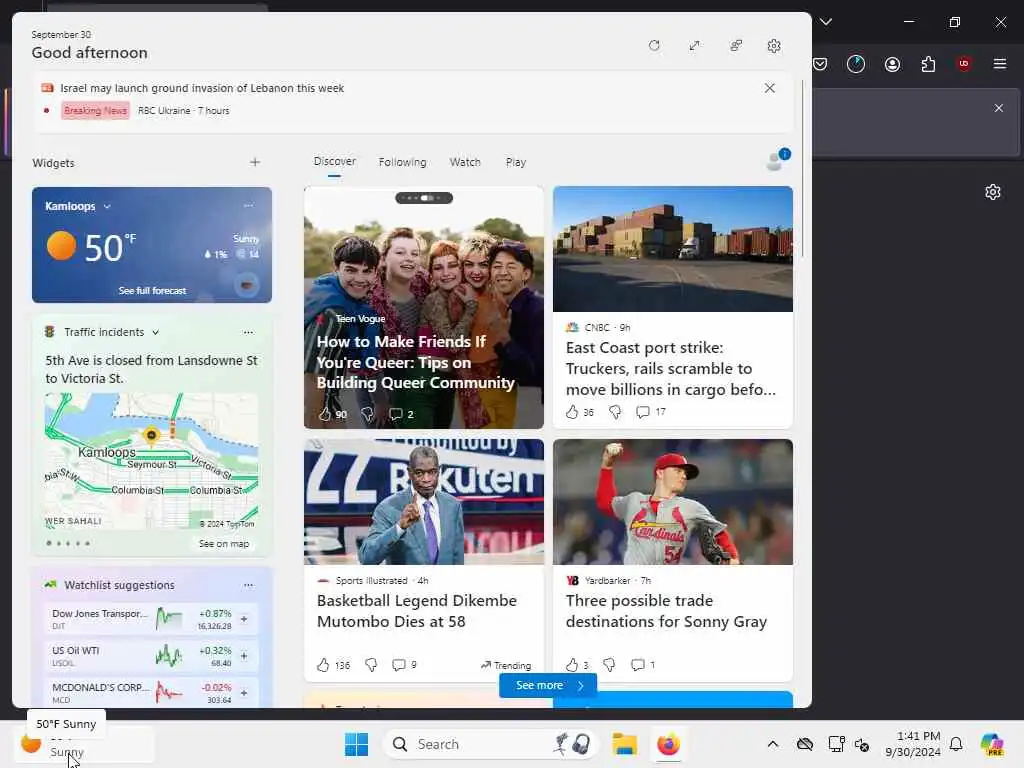Screen dimensions: 1024x768
Task: Save to Pocket in Firefox toolbar
Action: tap(820, 64)
